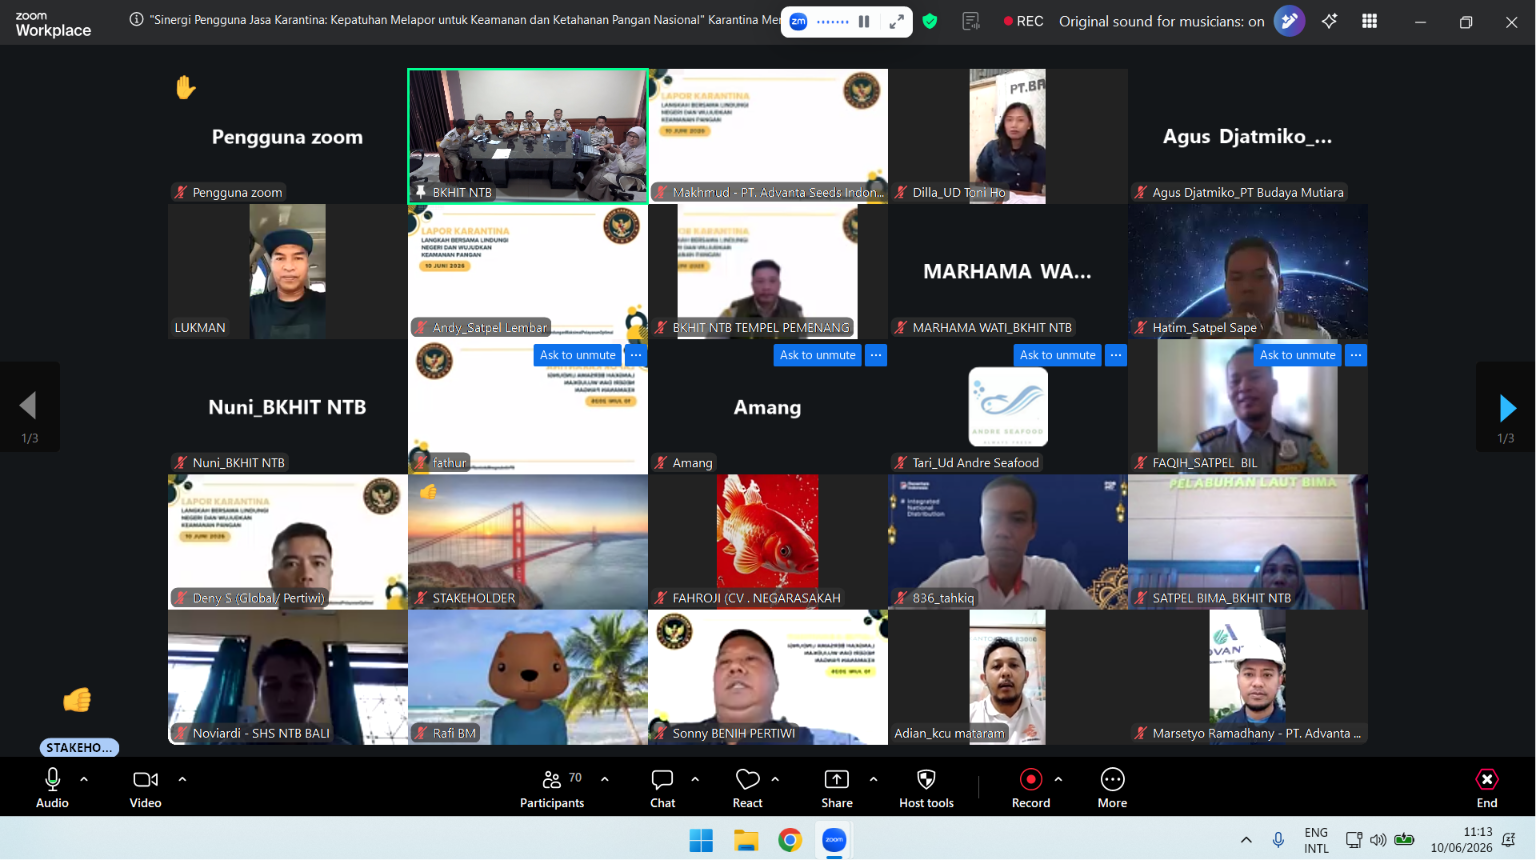Click the microphone icon in the system tray

pyautogui.click(x=1278, y=840)
